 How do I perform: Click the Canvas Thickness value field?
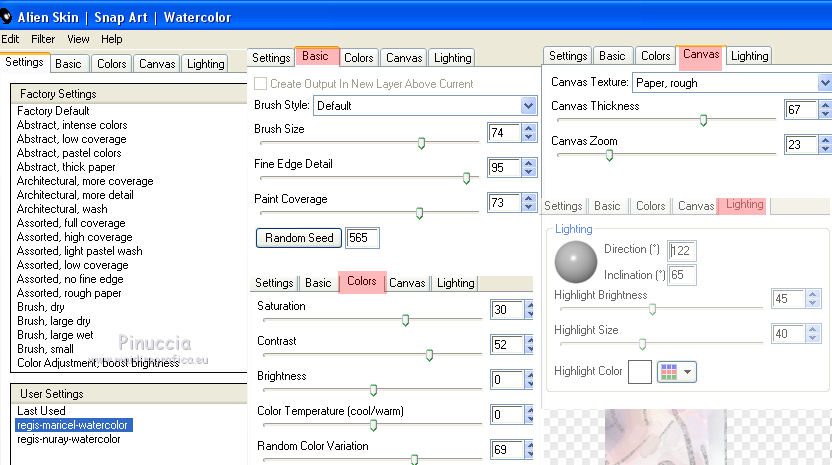[x=801, y=109]
